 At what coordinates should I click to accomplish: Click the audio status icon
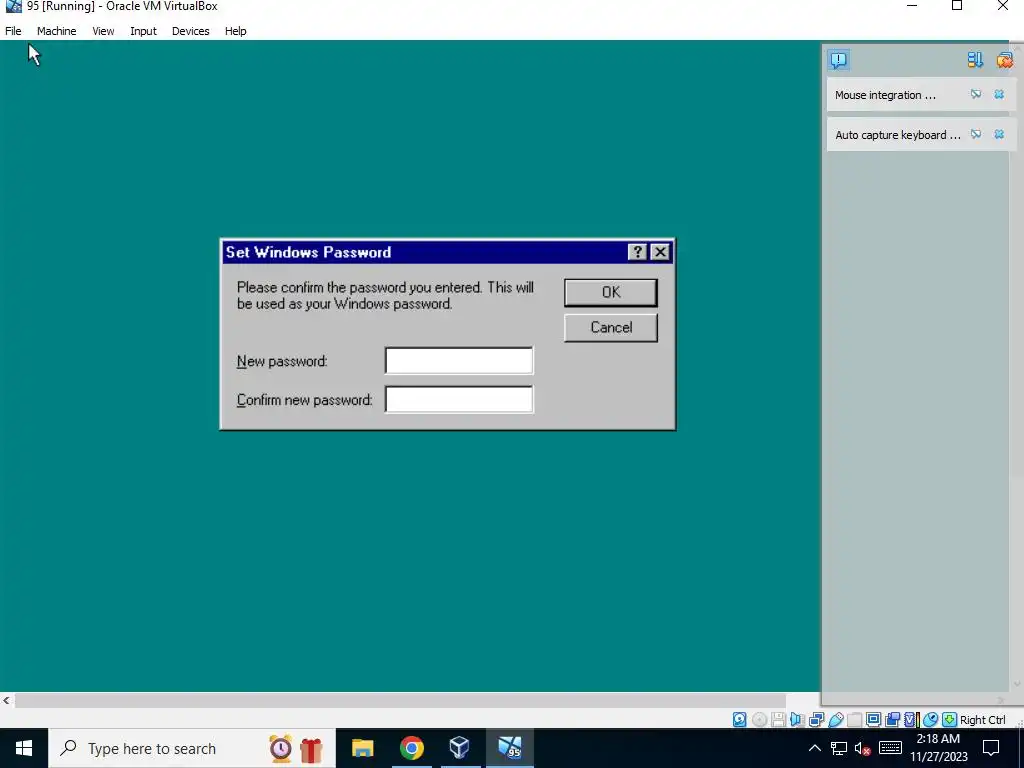click(797, 720)
